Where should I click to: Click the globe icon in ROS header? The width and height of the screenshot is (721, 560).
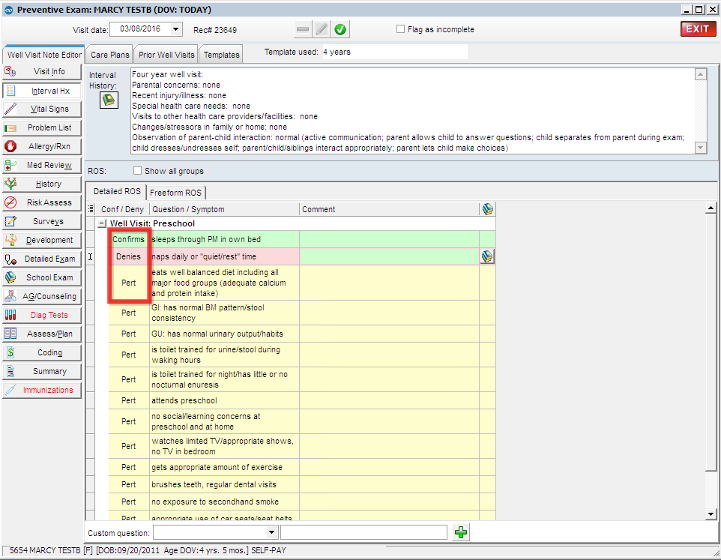(487, 209)
